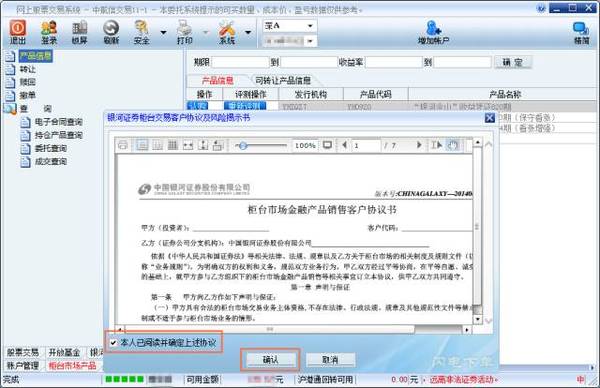Open 电子合同查询 in left tree
Image resolution: width=600 pixels, height=388 pixels.
point(59,122)
